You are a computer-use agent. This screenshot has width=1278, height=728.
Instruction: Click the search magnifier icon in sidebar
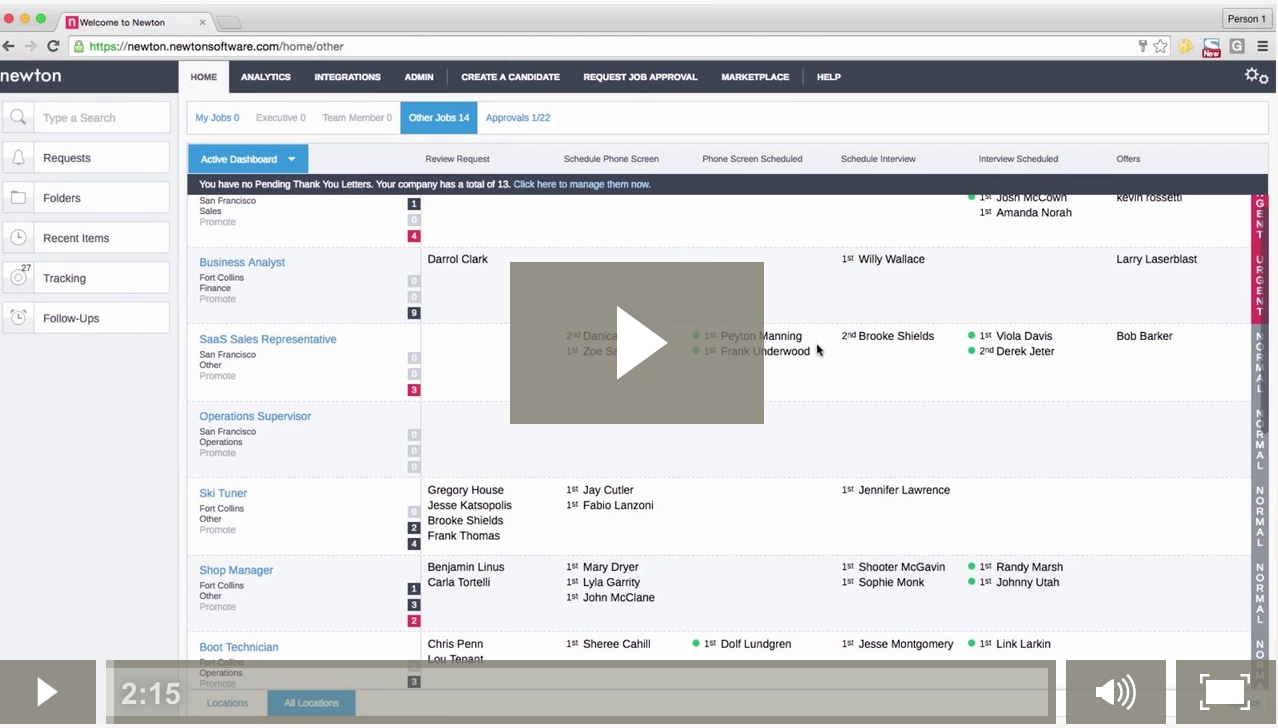(x=18, y=117)
